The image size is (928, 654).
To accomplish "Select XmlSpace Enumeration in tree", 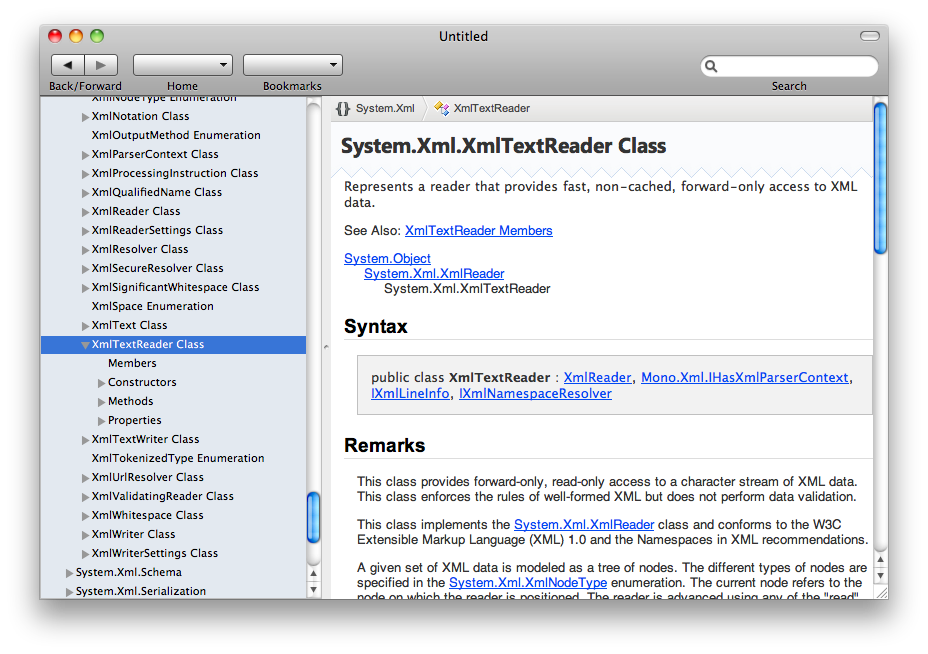I will coord(152,306).
